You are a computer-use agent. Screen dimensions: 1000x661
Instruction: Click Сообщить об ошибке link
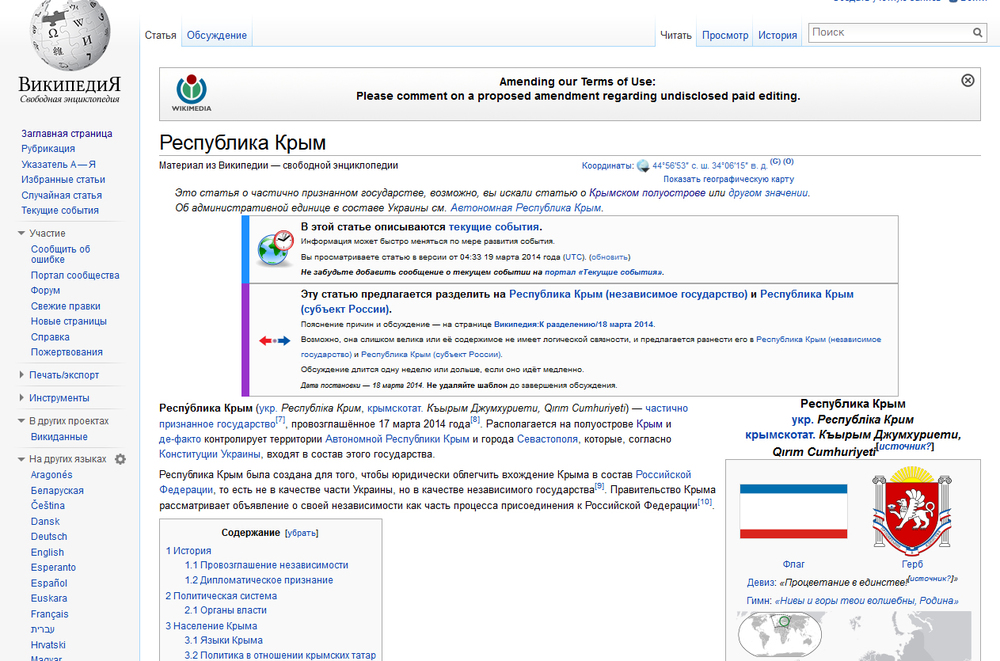point(61,255)
